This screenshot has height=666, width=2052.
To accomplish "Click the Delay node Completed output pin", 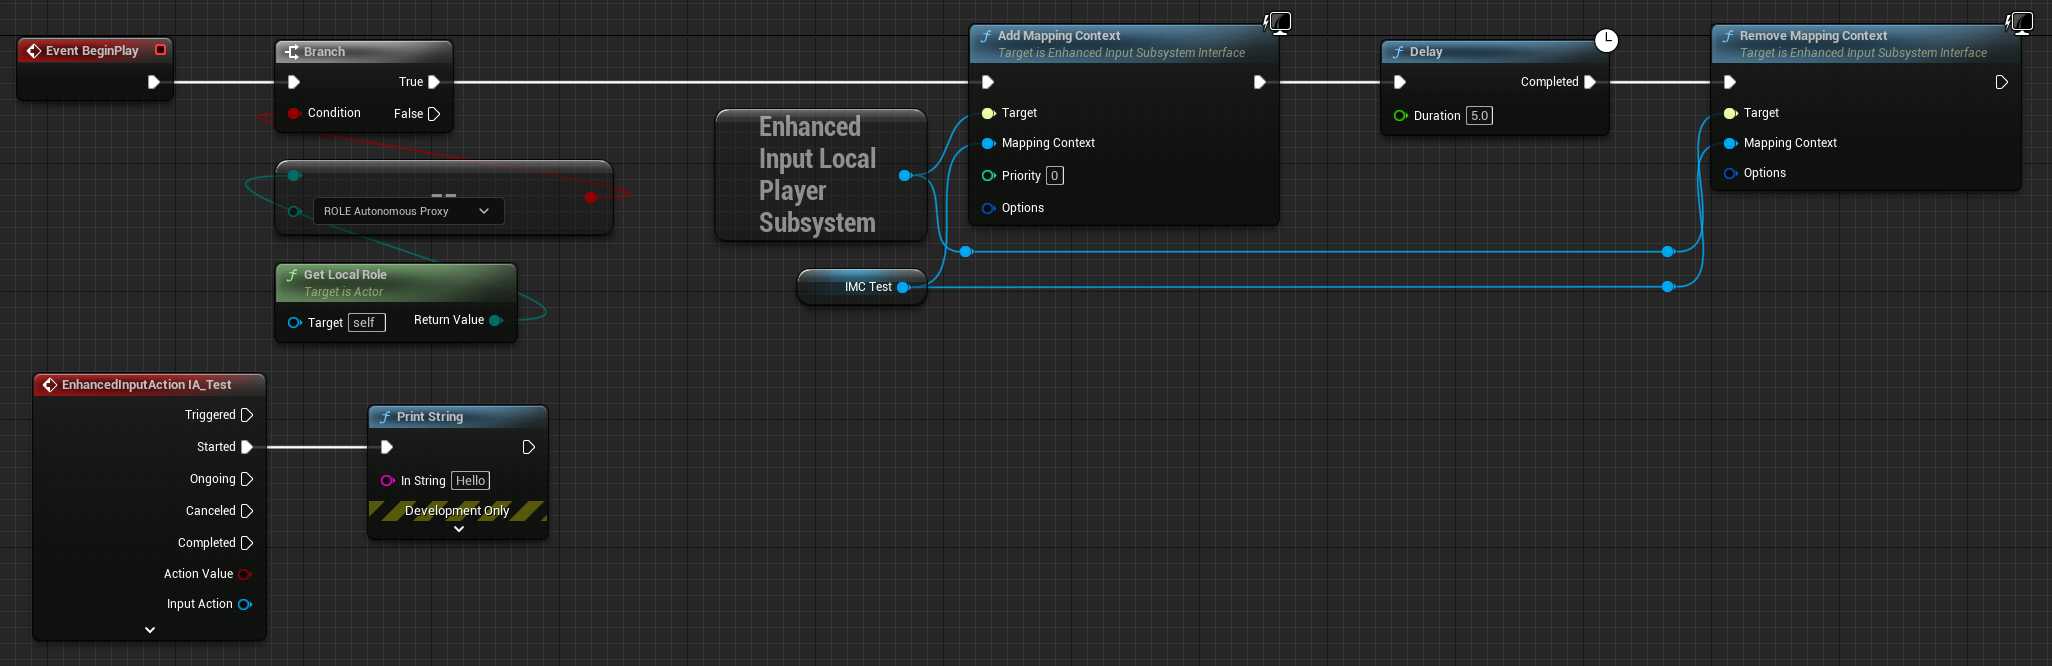I will coord(1590,82).
